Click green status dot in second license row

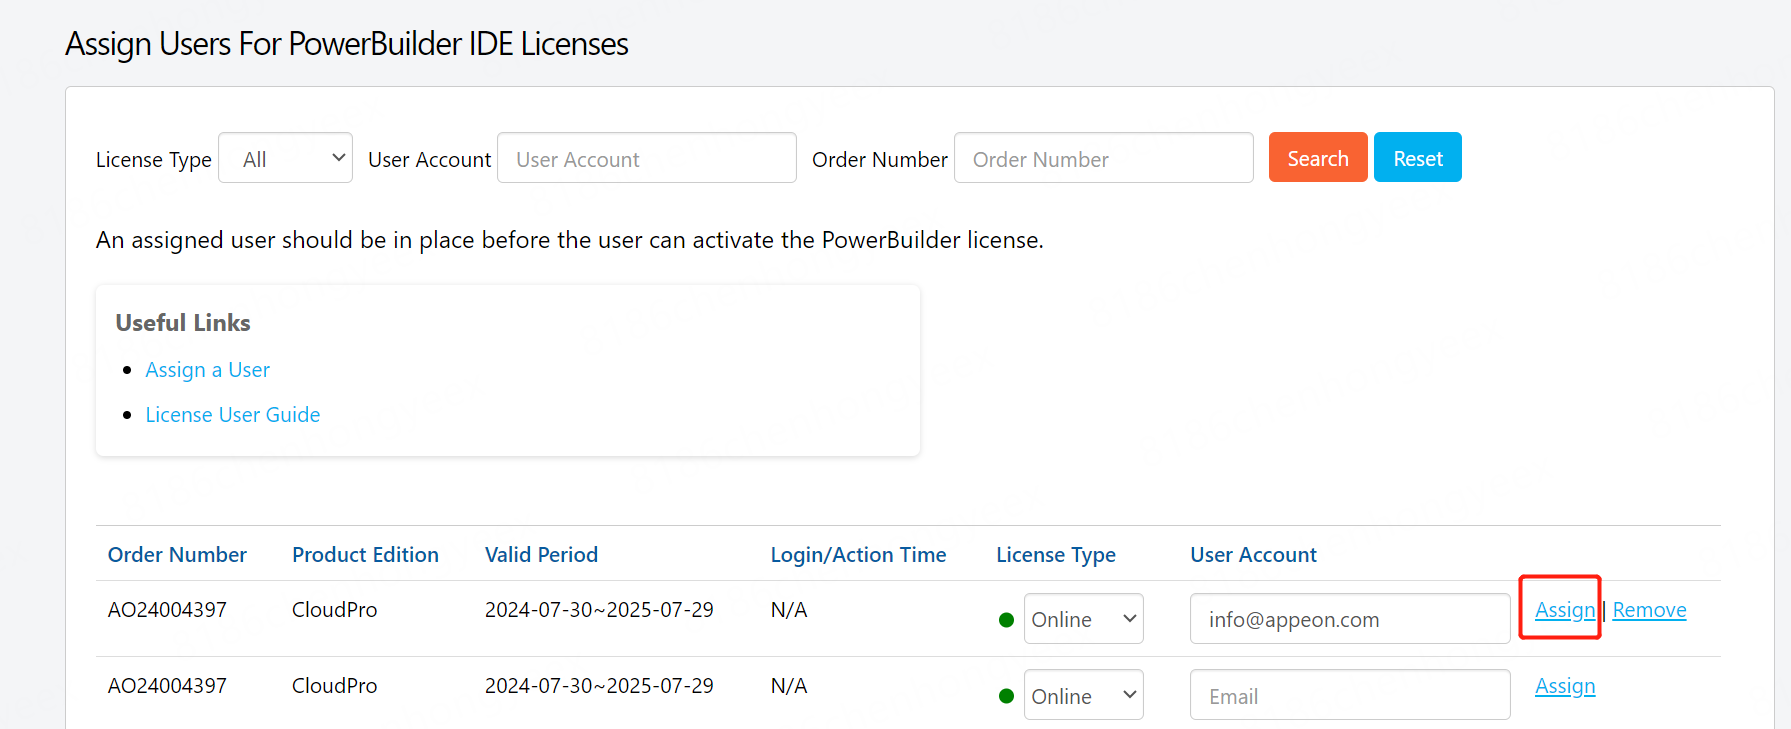click(1006, 696)
